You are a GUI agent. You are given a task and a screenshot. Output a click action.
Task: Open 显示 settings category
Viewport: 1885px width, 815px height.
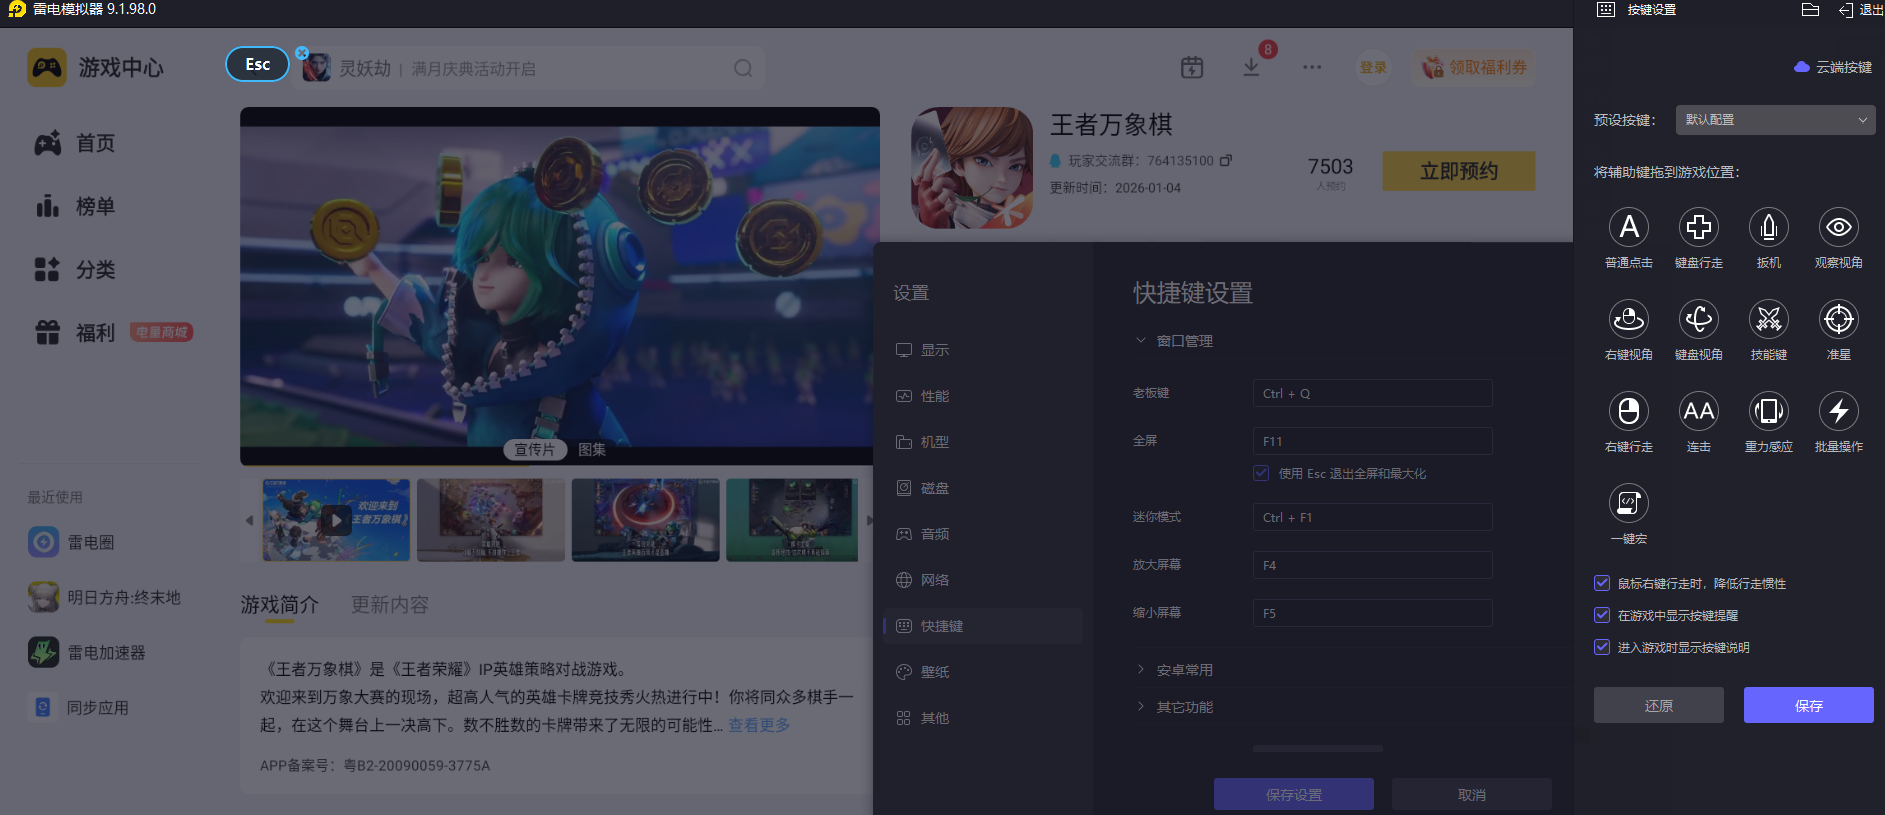point(983,350)
